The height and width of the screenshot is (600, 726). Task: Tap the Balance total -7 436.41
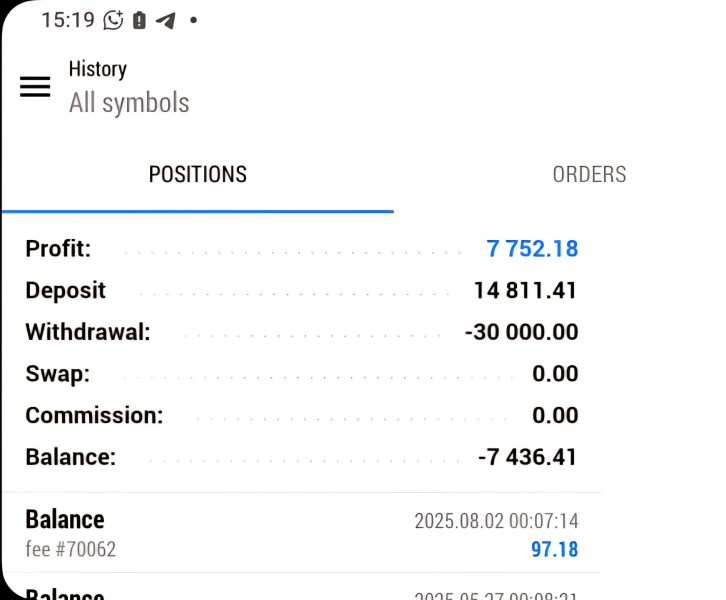[x=527, y=458]
